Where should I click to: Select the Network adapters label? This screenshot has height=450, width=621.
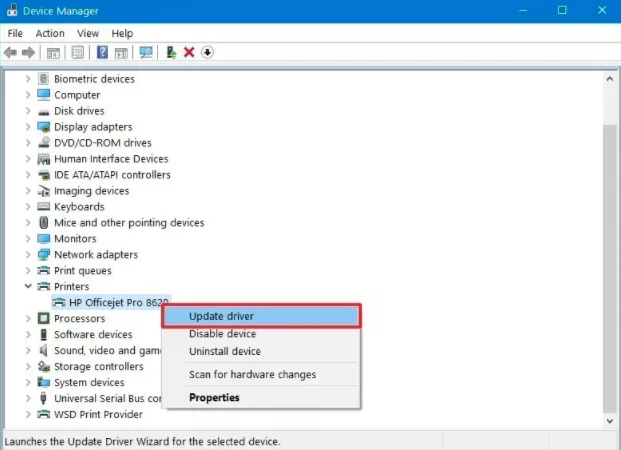(96, 254)
